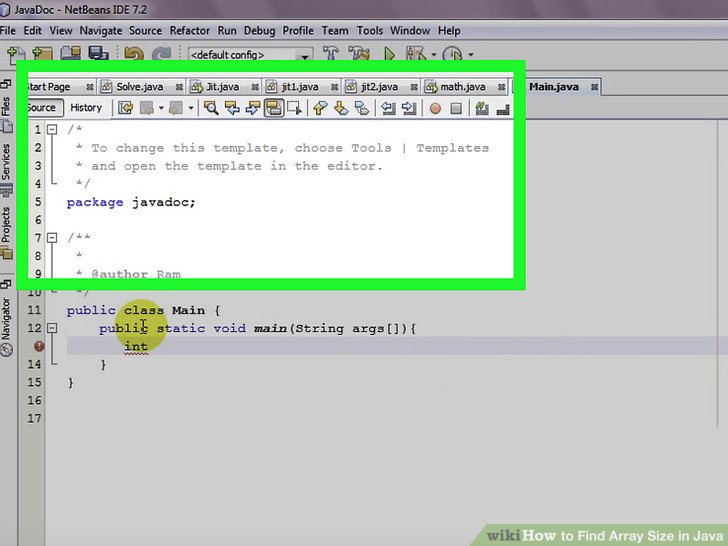Click the Debug Project toolbar icon

(416, 54)
